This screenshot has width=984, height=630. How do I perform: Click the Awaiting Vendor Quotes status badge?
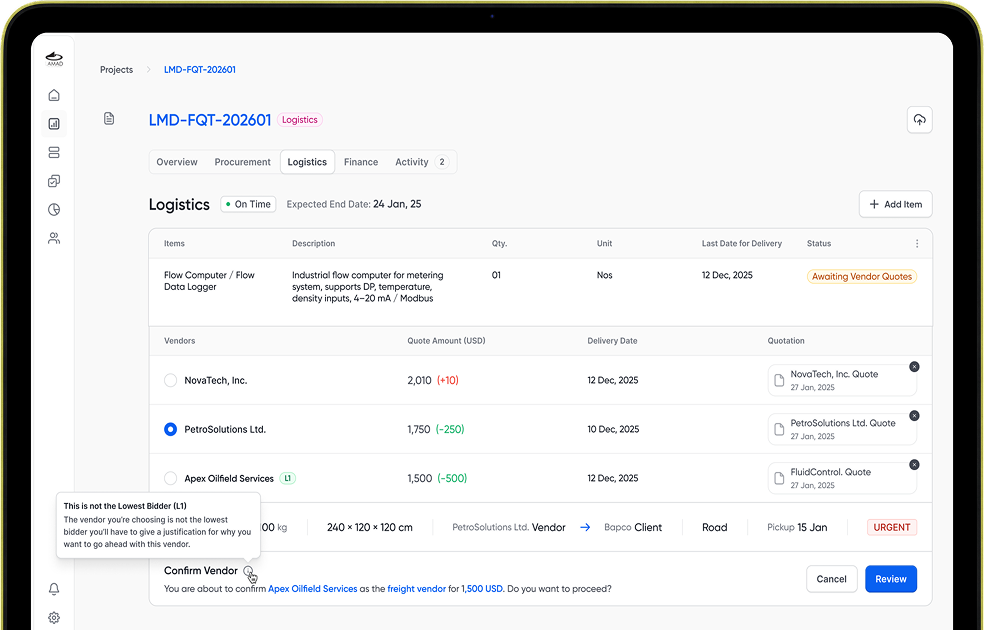click(x=862, y=277)
